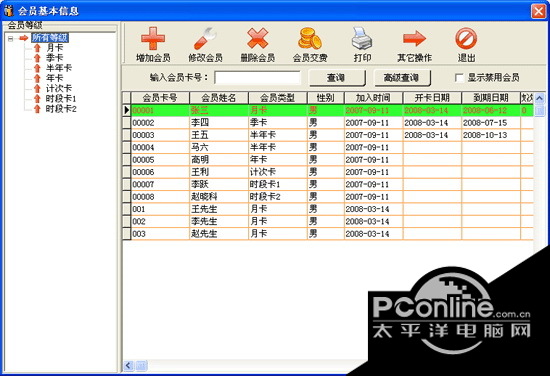The width and height of the screenshot is (550, 376).
Task: Open 会员交费 gold coins icon
Action: tap(310, 38)
